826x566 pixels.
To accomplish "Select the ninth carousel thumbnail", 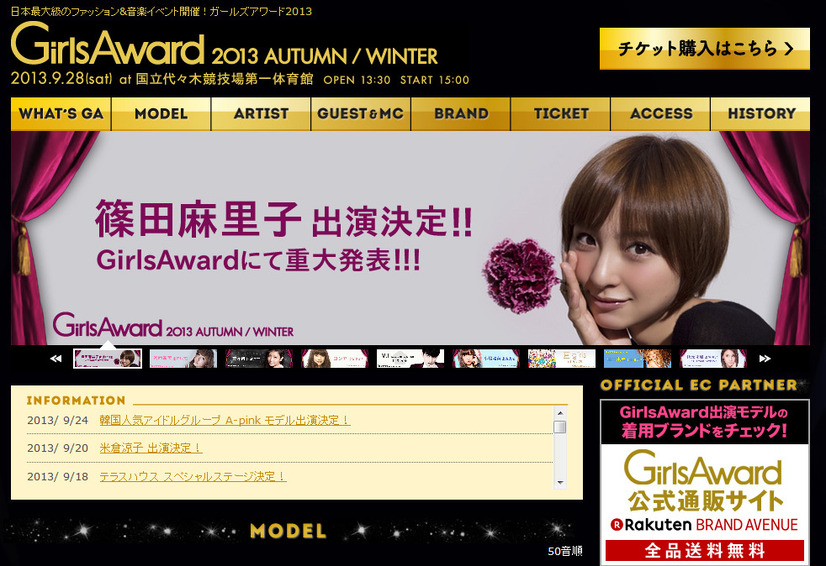I will pos(713,359).
